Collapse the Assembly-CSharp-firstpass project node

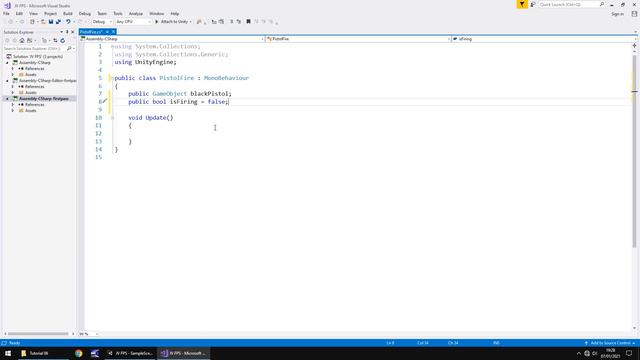tap(7, 99)
